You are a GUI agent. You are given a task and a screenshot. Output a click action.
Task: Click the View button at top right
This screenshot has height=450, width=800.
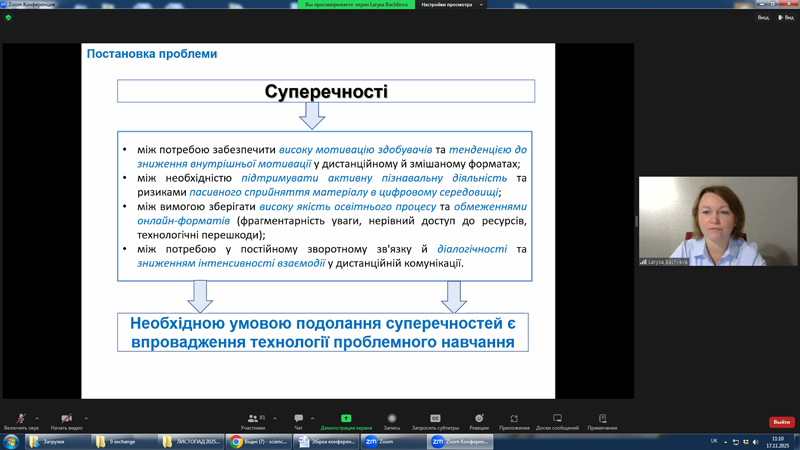tap(786, 17)
